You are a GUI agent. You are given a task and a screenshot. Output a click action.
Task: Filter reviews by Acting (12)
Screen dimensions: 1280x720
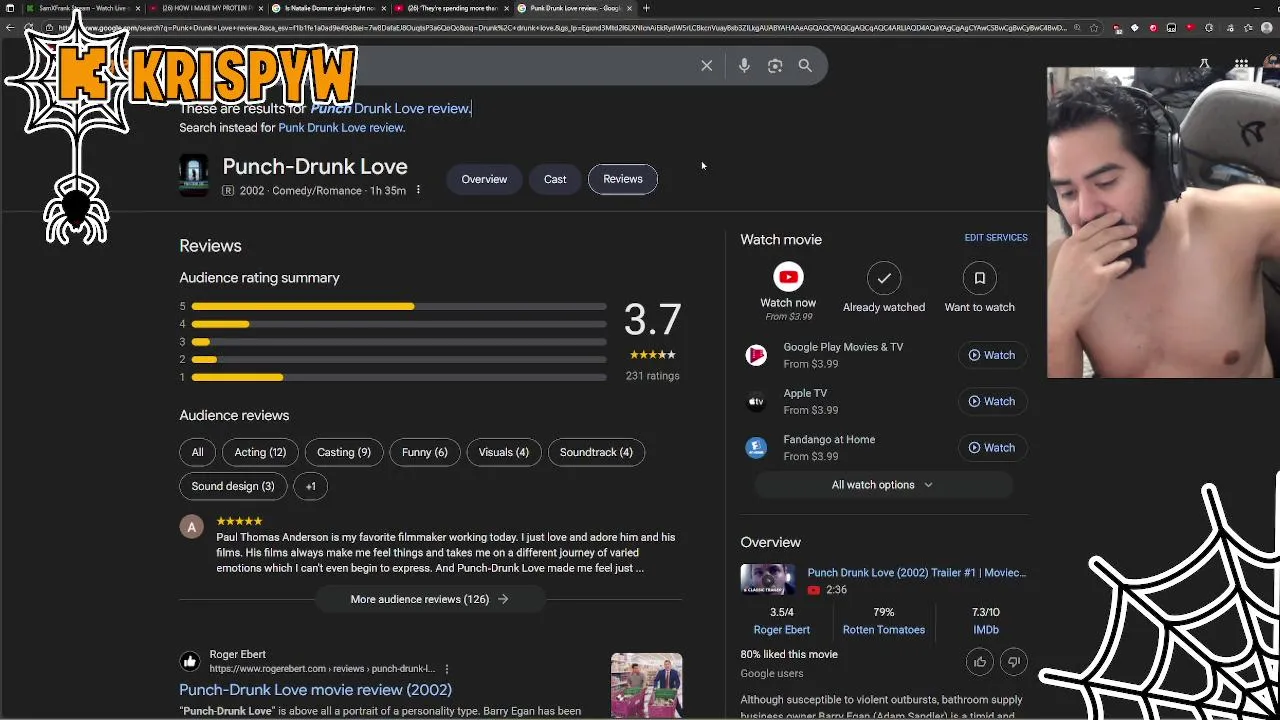(260, 452)
